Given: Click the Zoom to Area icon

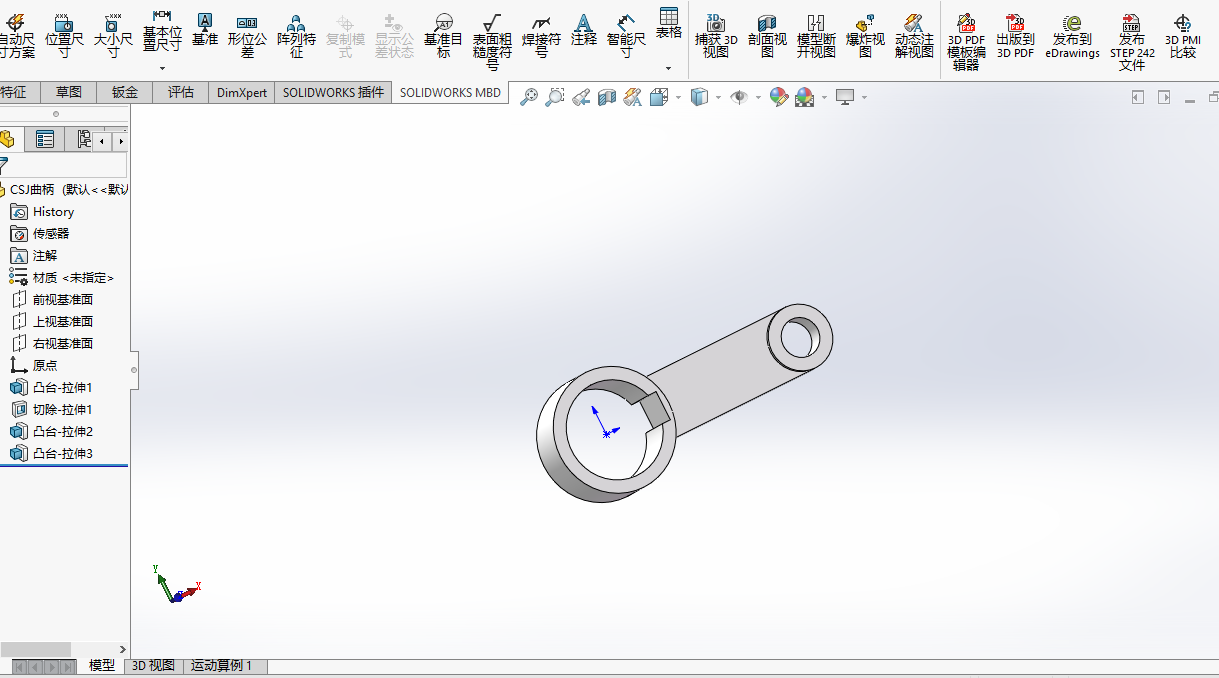Looking at the screenshot, I should pyautogui.click(x=555, y=97).
